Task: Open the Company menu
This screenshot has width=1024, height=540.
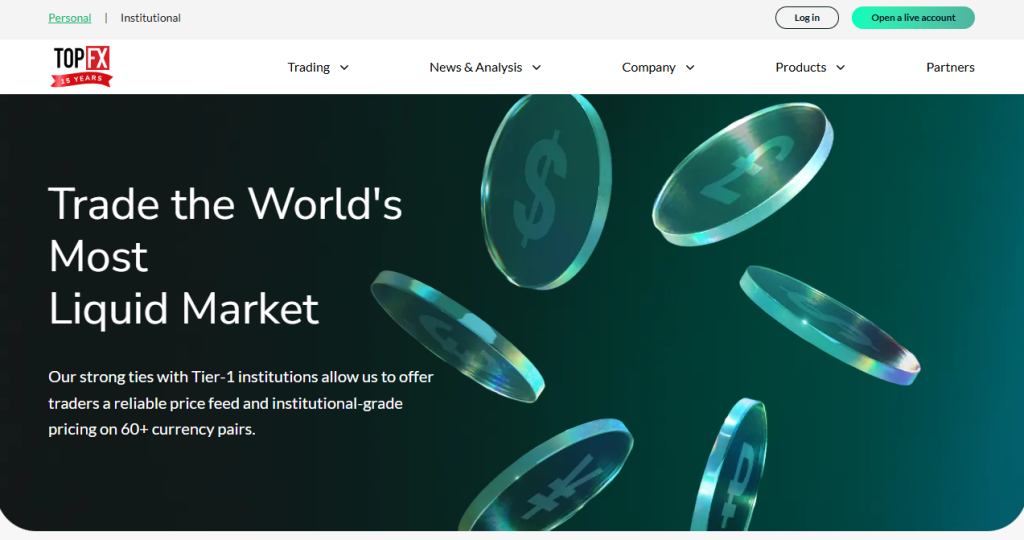Action: tap(649, 68)
